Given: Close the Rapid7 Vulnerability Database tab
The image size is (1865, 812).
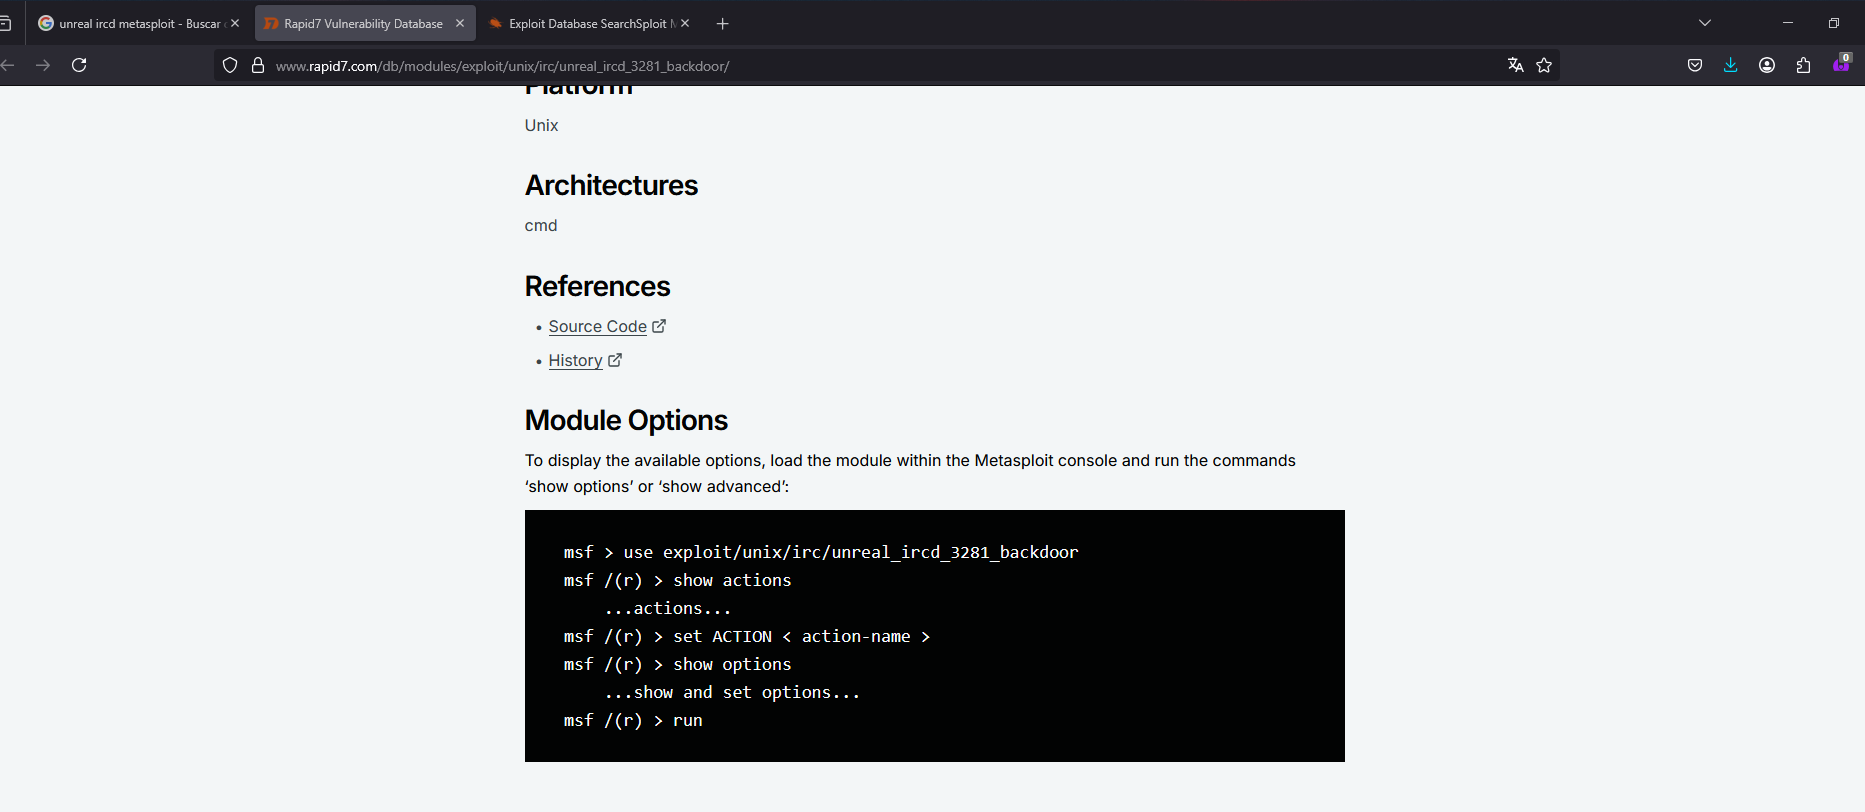Looking at the screenshot, I should (x=460, y=23).
